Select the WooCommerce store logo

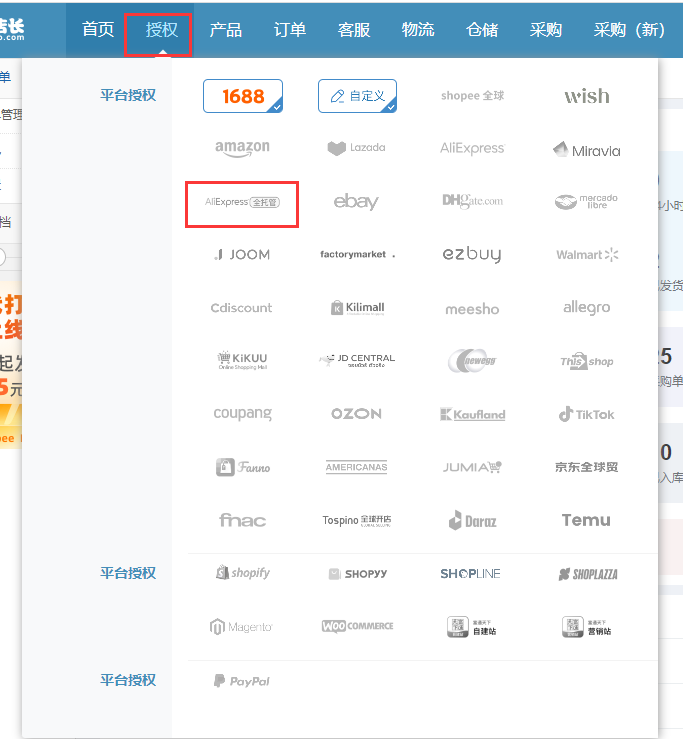pyautogui.click(x=357, y=626)
